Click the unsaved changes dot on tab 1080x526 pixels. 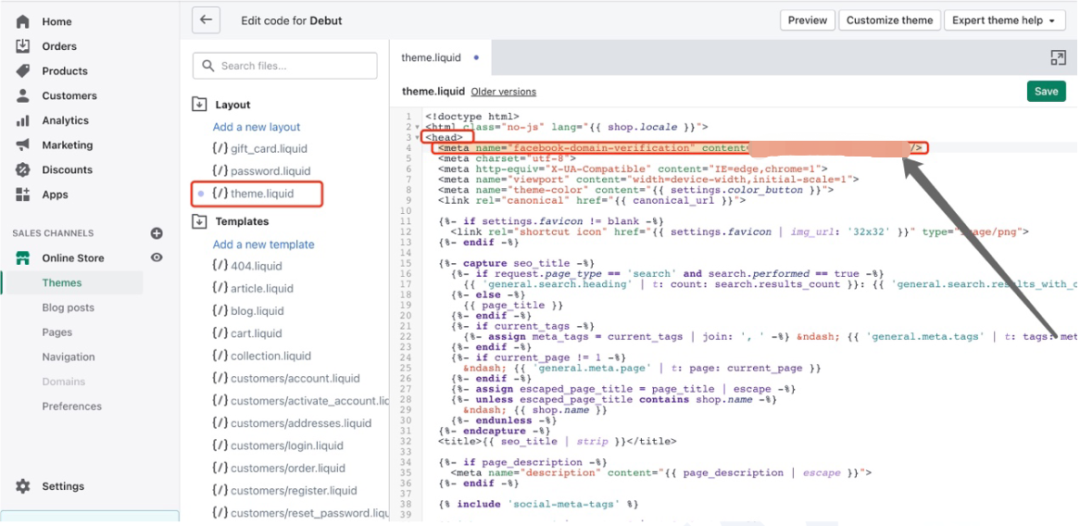pos(476,58)
